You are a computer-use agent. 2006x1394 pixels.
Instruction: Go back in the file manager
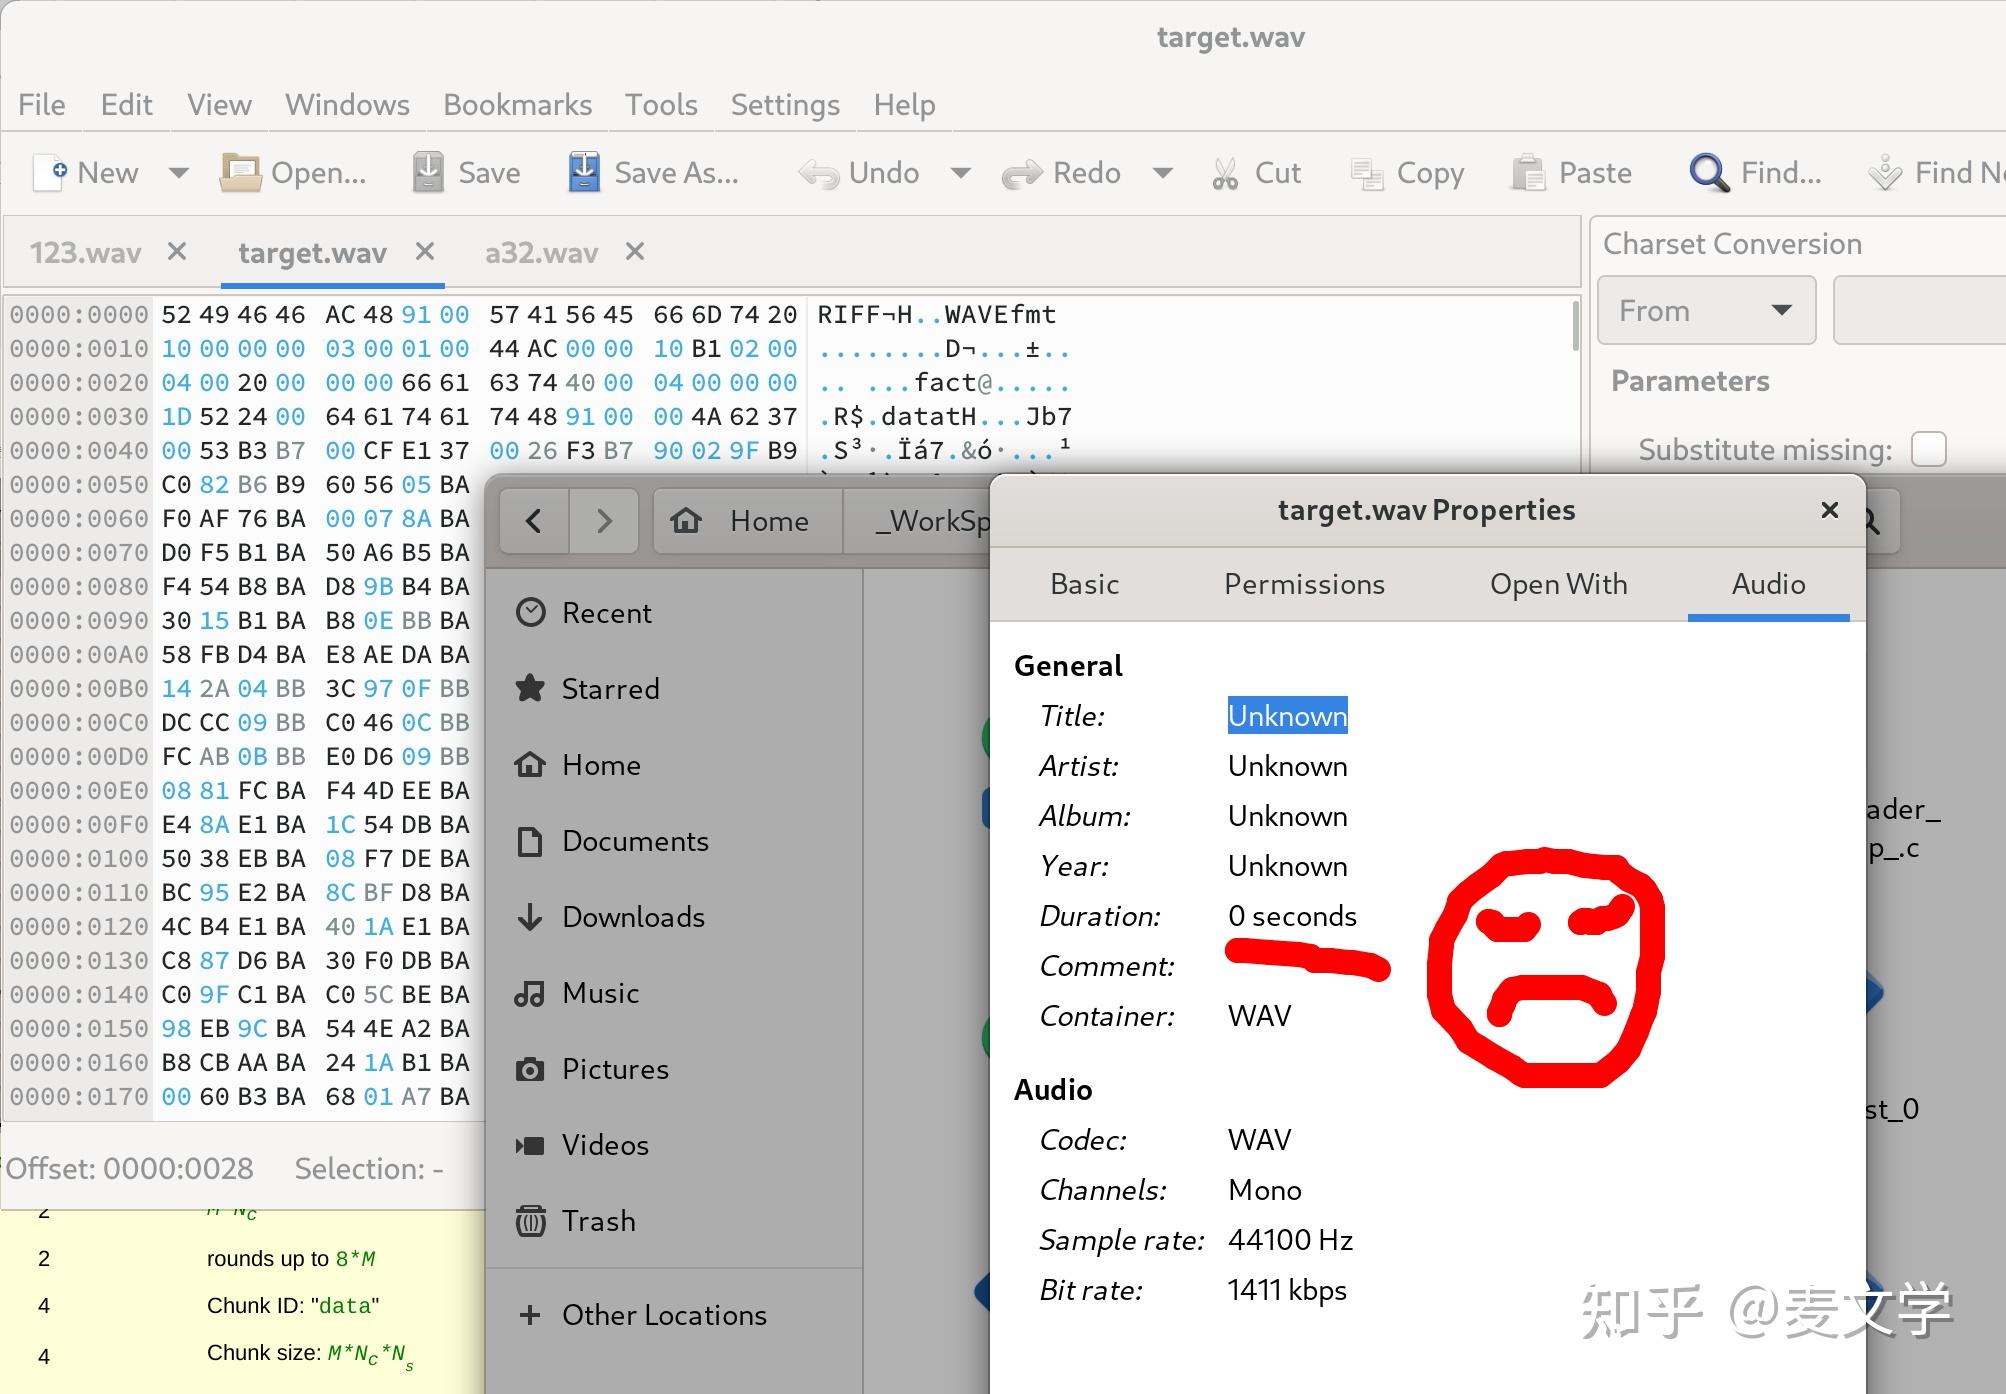click(533, 520)
